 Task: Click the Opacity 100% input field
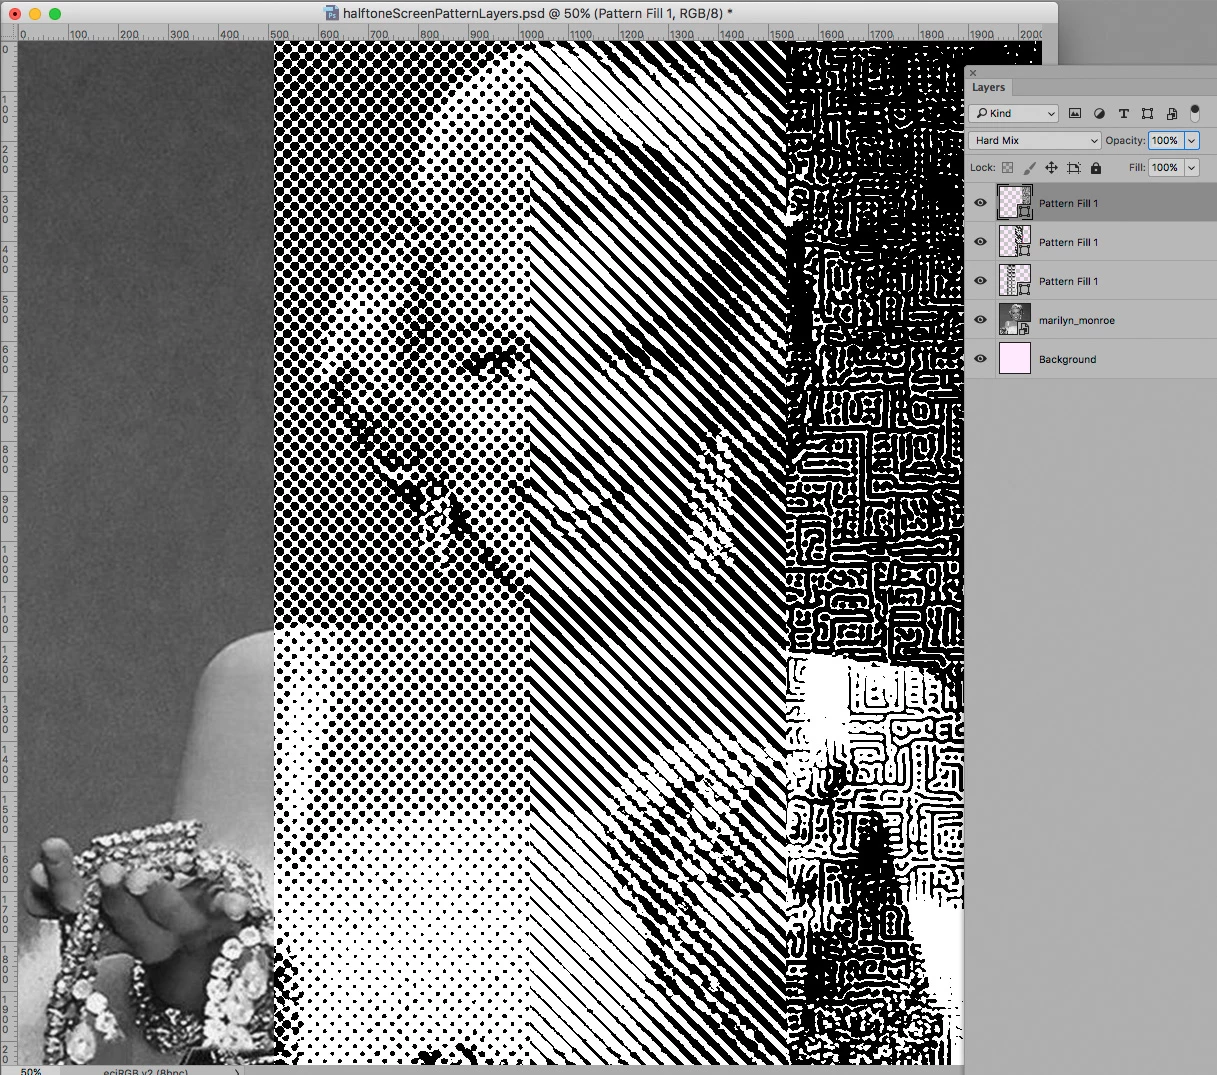[x=1166, y=141]
